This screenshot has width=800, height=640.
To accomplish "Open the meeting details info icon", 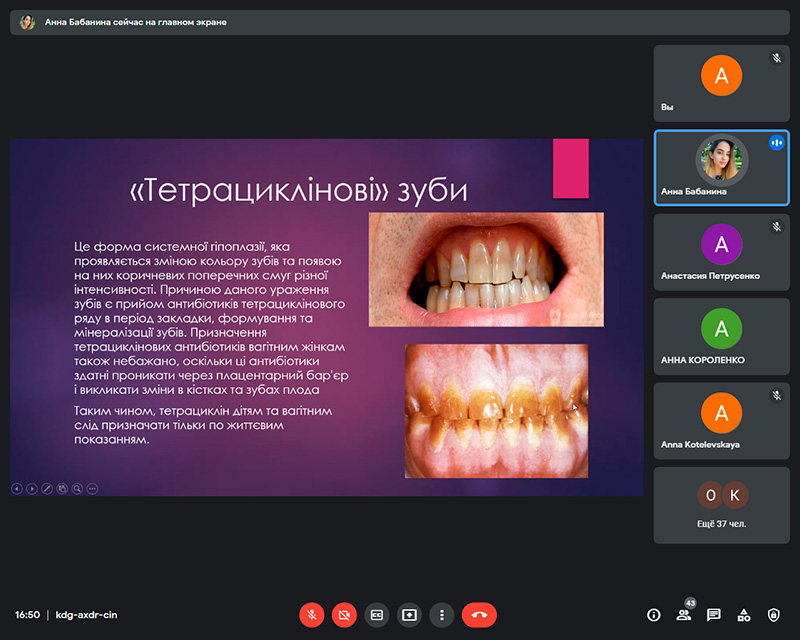I will 654,615.
